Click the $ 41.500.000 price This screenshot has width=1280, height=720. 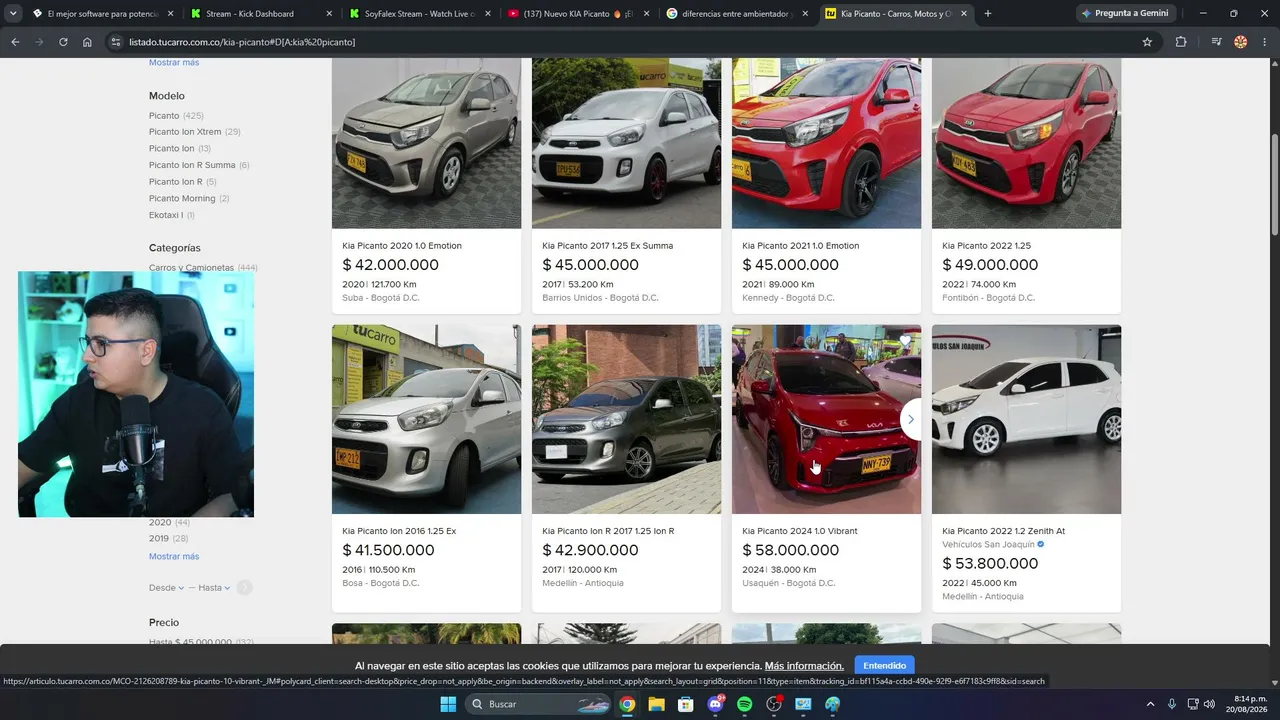click(x=390, y=550)
